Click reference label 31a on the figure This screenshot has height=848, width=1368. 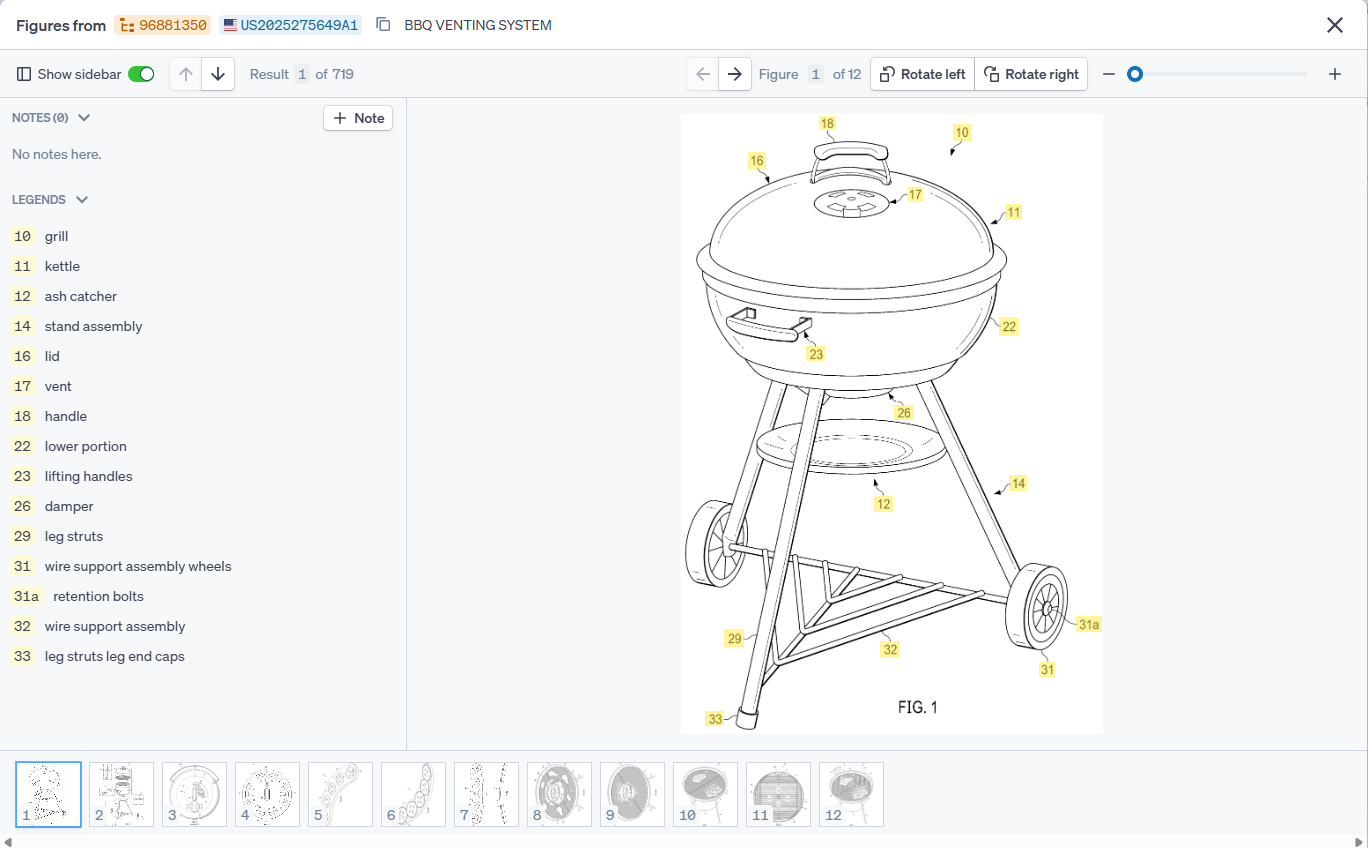[1089, 624]
